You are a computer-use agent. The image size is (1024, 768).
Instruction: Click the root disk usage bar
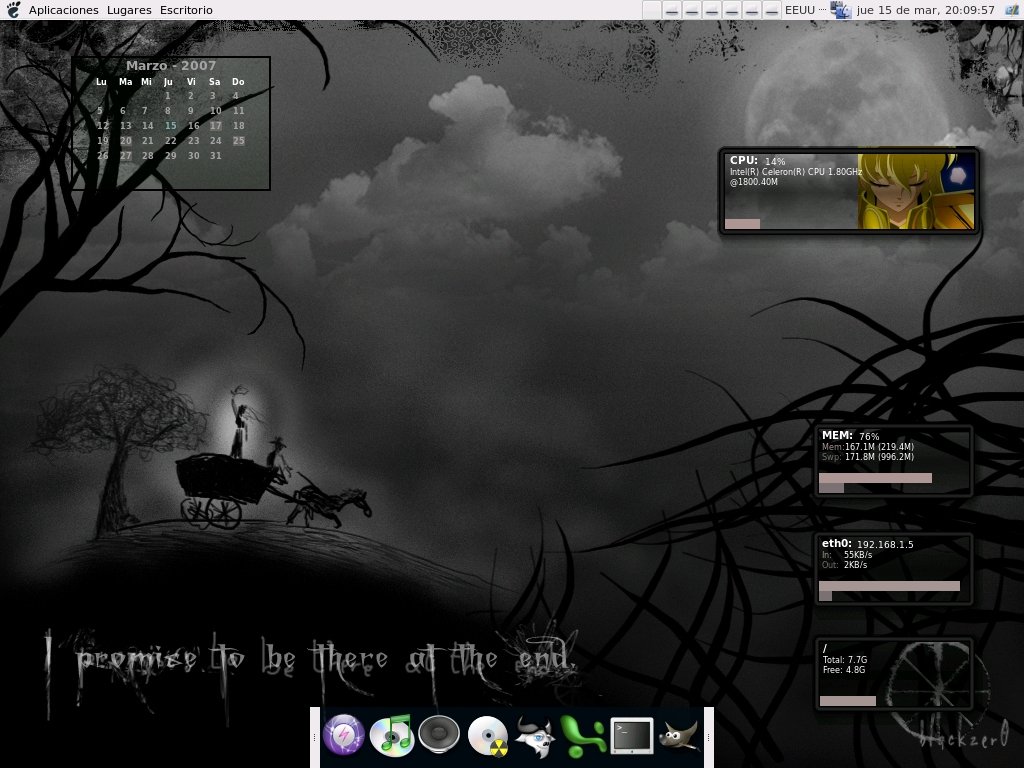[848, 701]
